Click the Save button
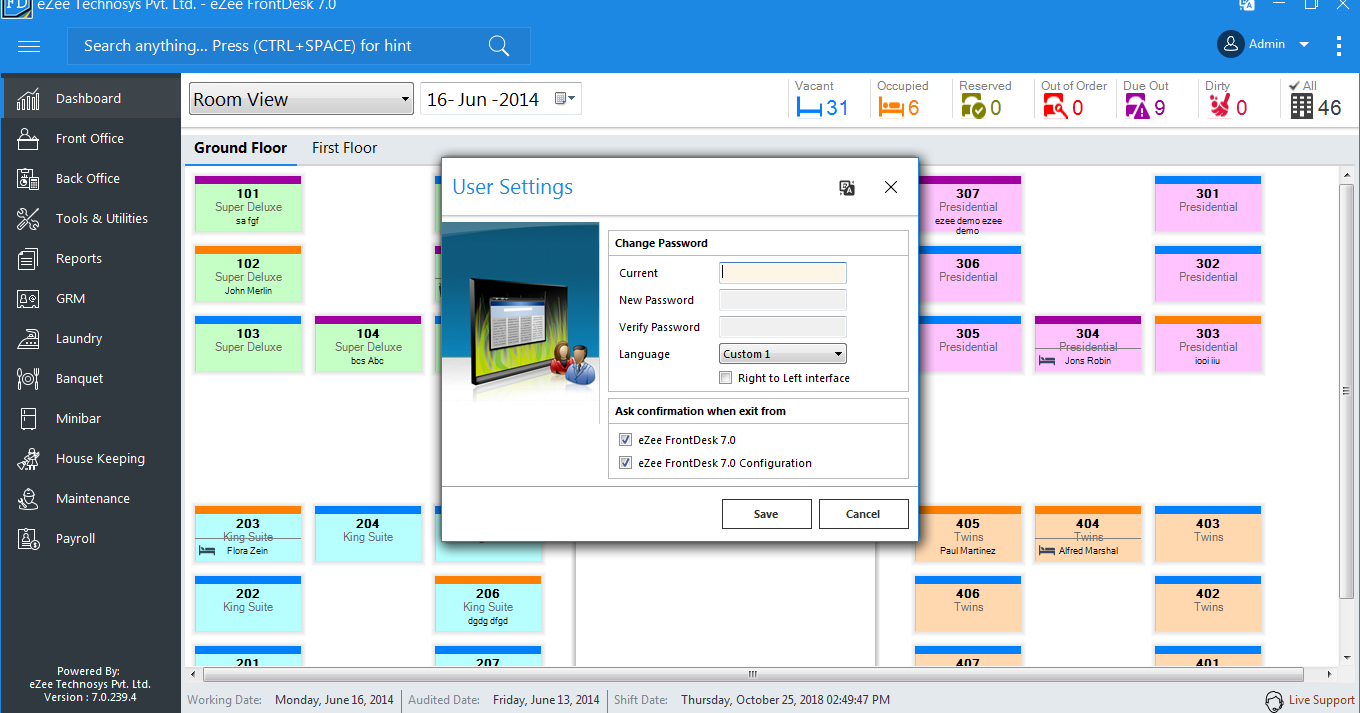Viewport: 1360px width, 713px height. pyautogui.click(x=766, y=514)
